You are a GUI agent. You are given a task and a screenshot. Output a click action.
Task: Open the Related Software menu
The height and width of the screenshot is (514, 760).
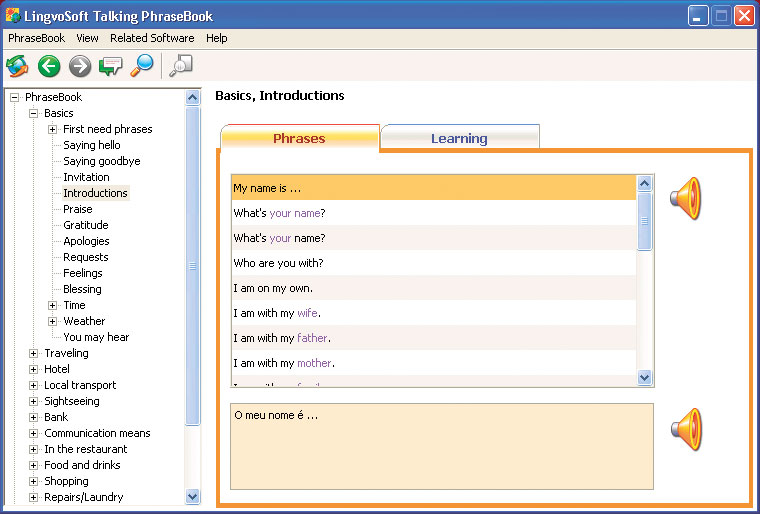152,38
